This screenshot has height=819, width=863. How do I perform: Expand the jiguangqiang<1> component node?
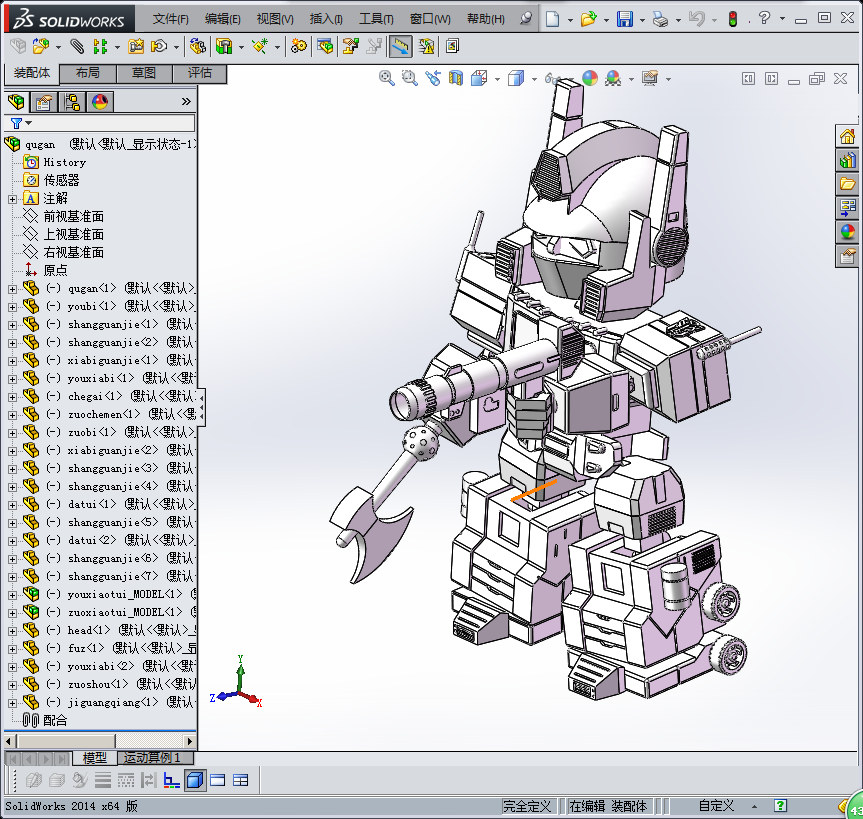tap(12, 702)
